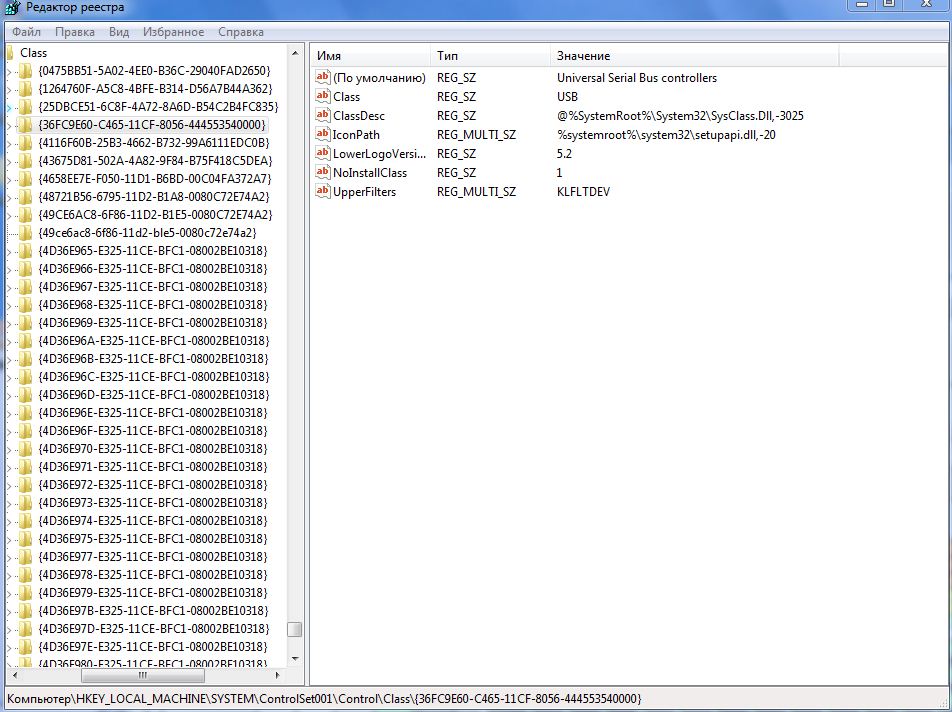952x712 pixels.
Task: Expand the {4D36E972-E325-11CE-BFC1-08002BE10318} key
Action: pos(9,486)
